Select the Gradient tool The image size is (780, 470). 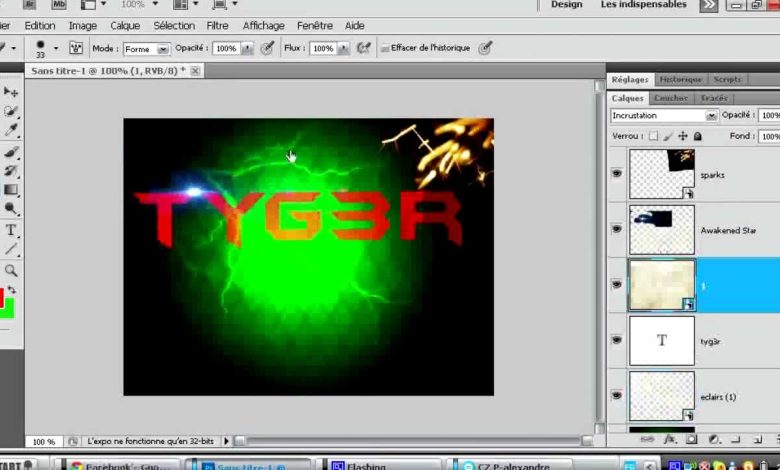(11, 190)
